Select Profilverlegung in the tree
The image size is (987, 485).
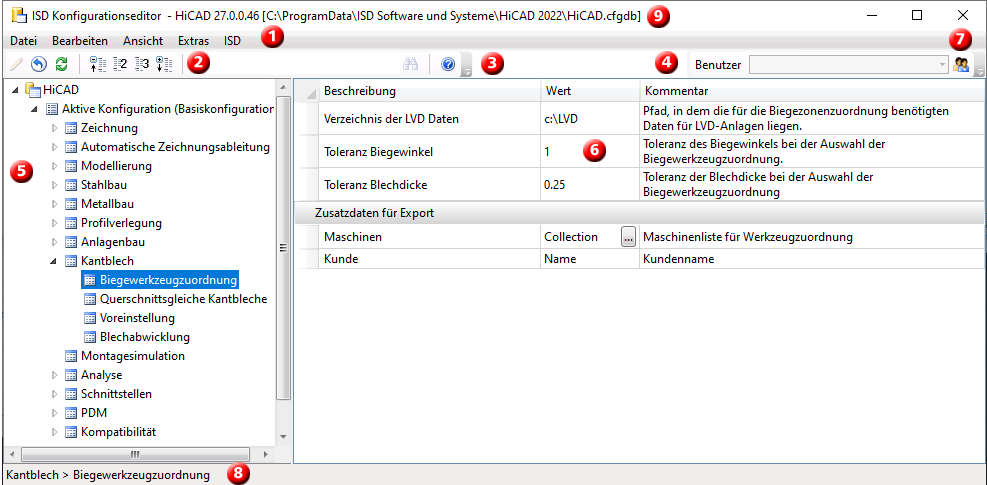click(121, 223)
